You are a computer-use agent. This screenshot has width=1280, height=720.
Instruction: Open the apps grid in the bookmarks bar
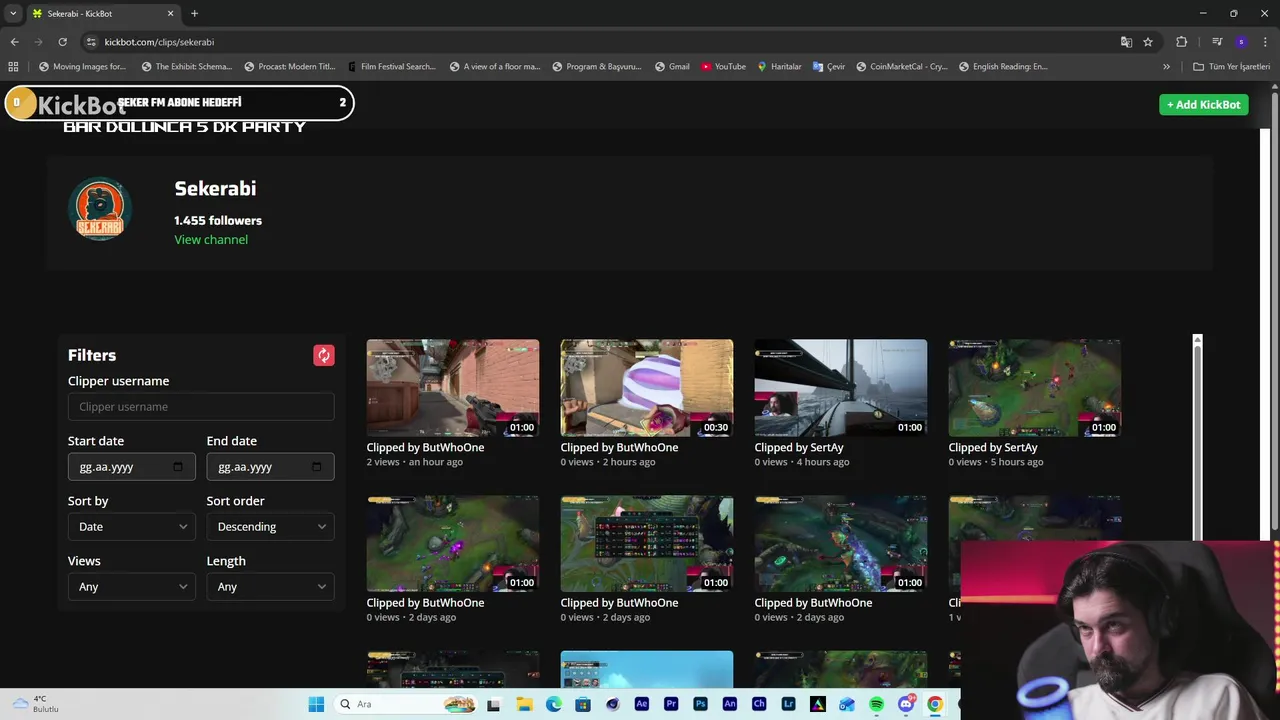coord(13,67)
